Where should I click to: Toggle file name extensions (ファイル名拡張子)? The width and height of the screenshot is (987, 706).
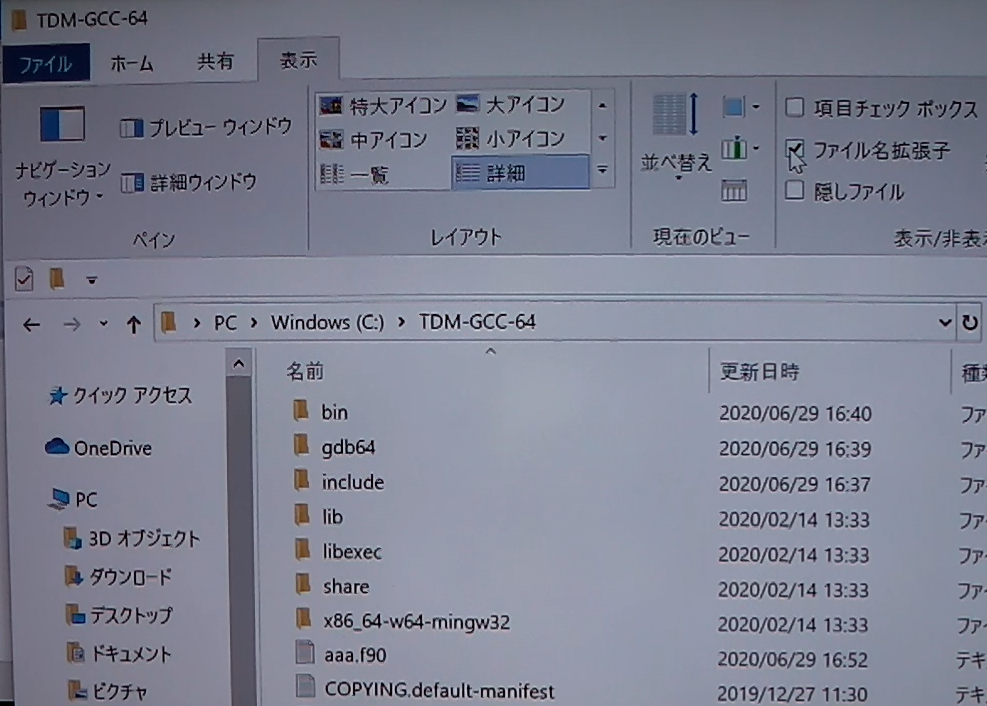tap(794, 150)
